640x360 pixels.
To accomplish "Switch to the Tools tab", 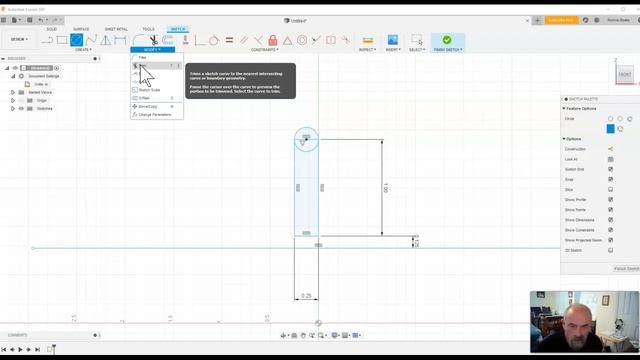I will tap(148, 29).
